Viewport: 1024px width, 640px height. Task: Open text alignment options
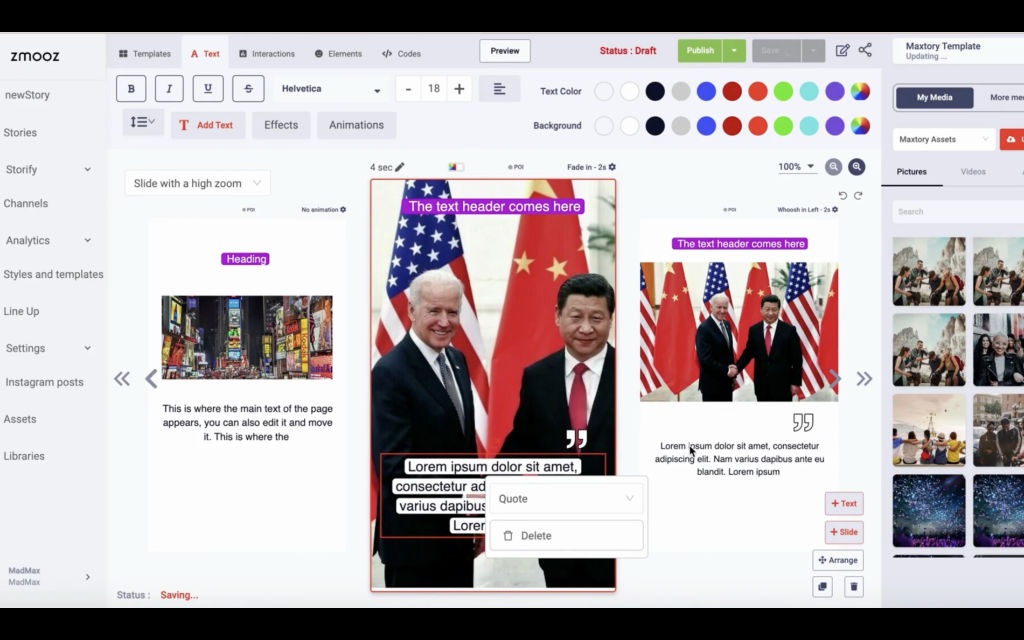point(500,89)
